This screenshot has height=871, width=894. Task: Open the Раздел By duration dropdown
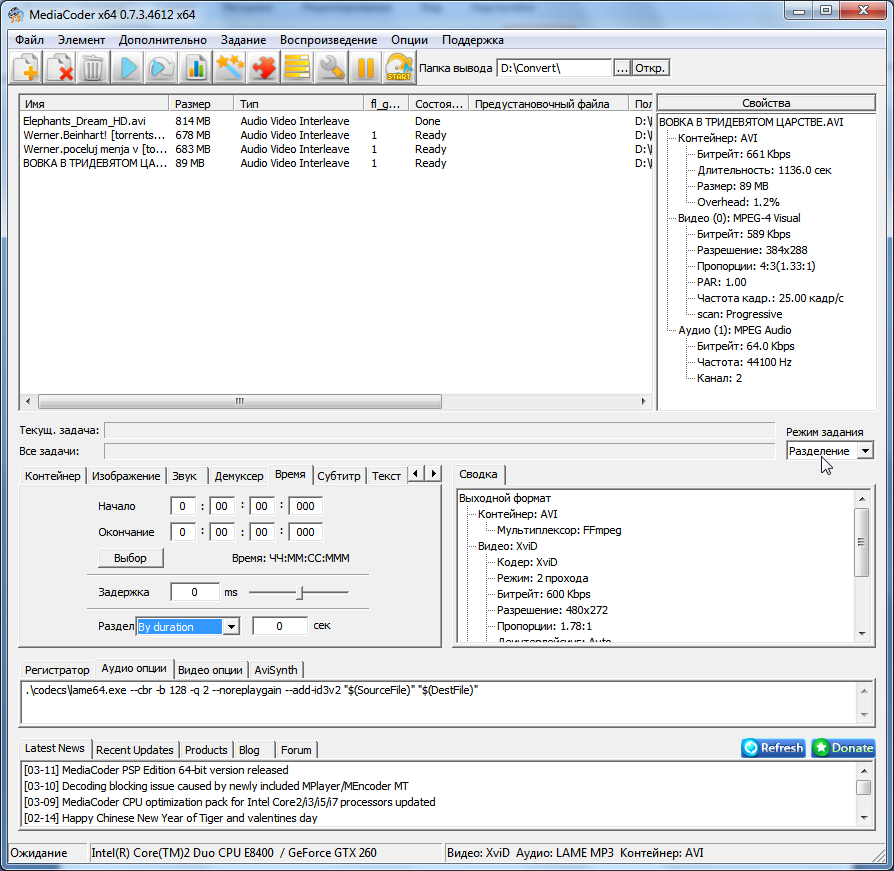click(x=231, y=626)
